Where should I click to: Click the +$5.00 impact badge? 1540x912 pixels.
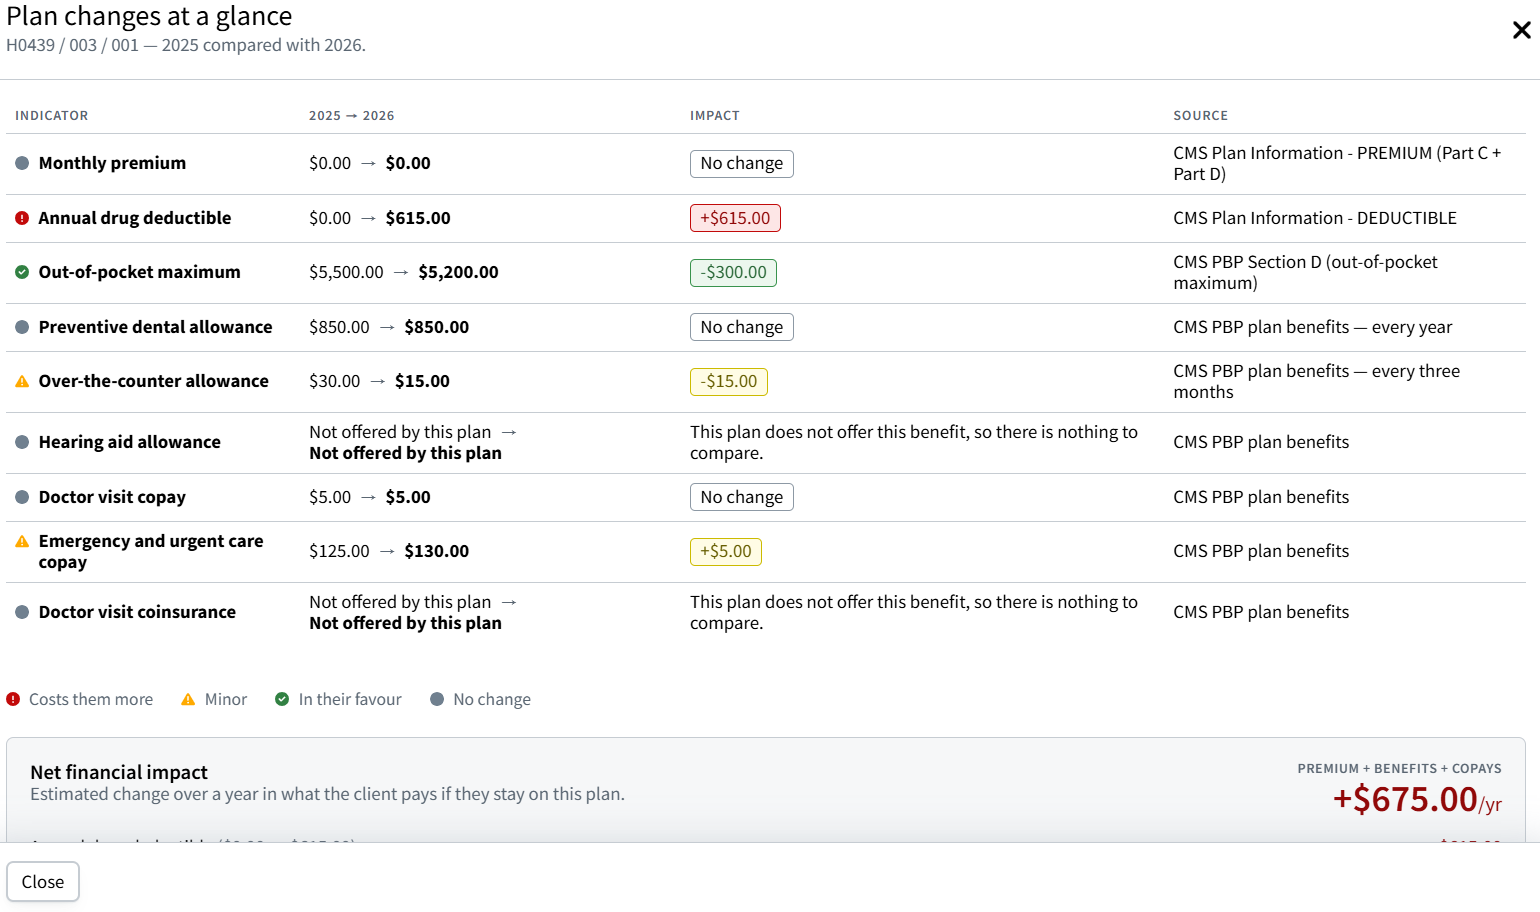(x=726, y=551)
